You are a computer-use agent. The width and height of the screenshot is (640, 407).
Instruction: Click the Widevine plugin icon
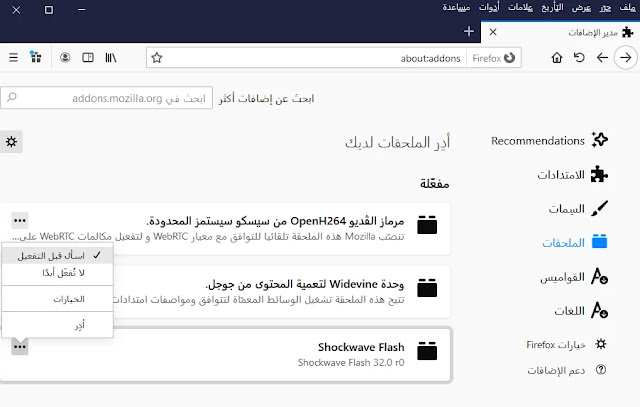(x=427, y=287)
